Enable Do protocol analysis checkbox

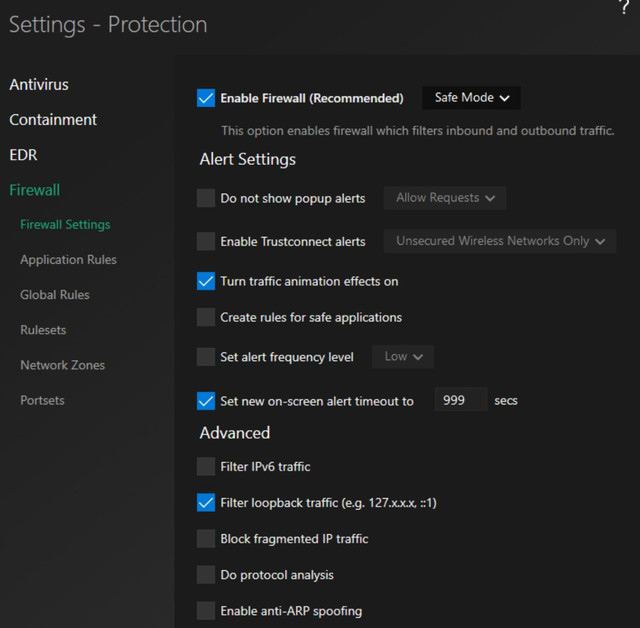(x=206, y=575)
